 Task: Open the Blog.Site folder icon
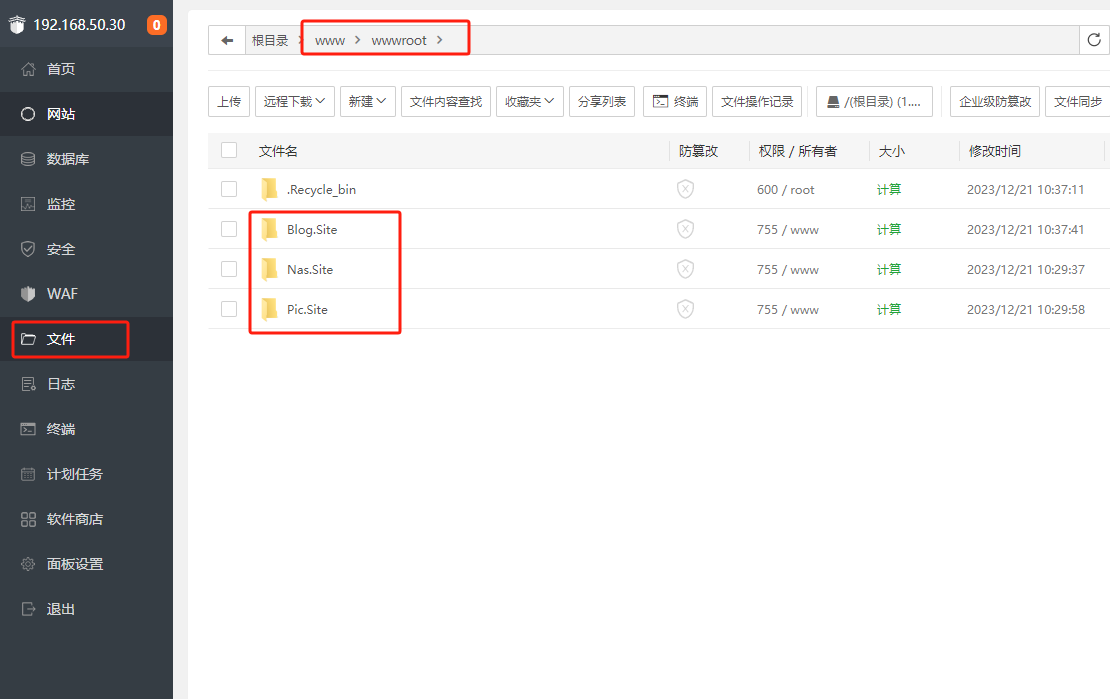(269, 229)
